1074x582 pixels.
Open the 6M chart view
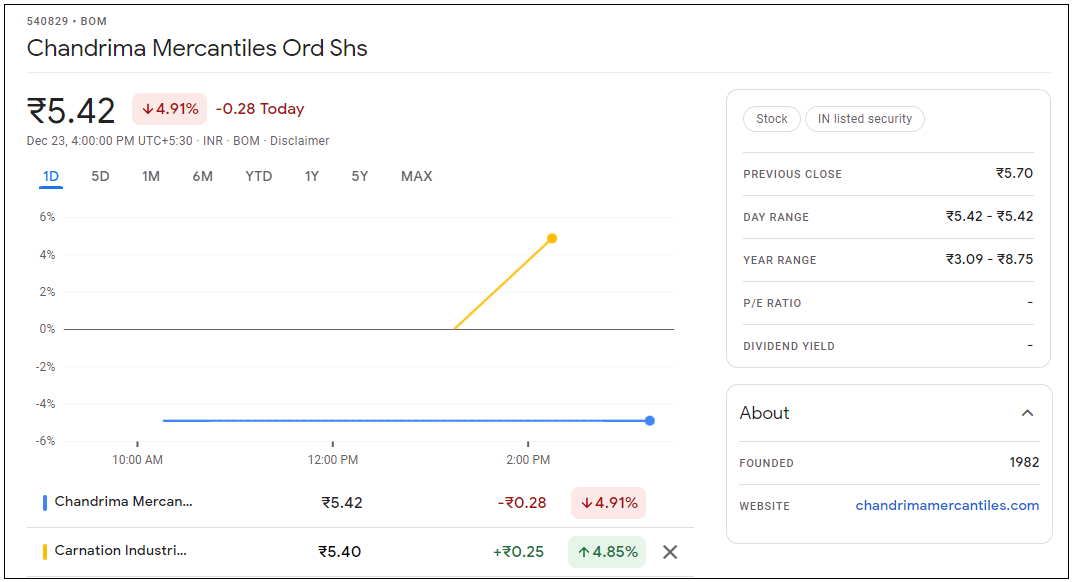203,177
